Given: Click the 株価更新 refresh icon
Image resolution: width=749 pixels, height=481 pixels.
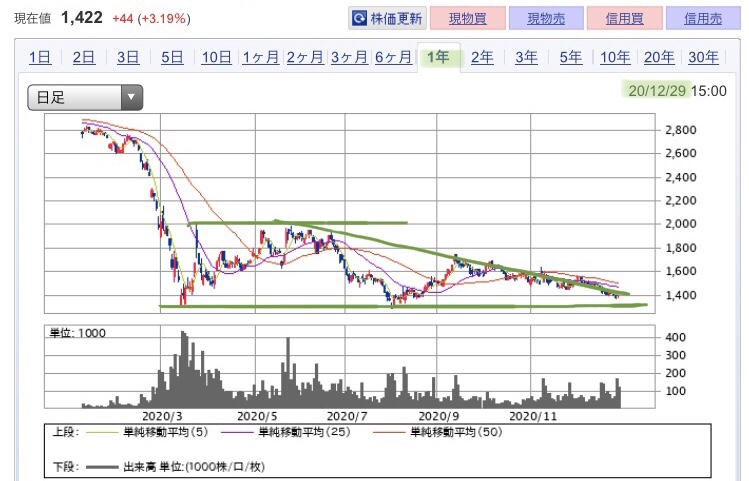Looking at the screenshot, I should click(360, 19).
